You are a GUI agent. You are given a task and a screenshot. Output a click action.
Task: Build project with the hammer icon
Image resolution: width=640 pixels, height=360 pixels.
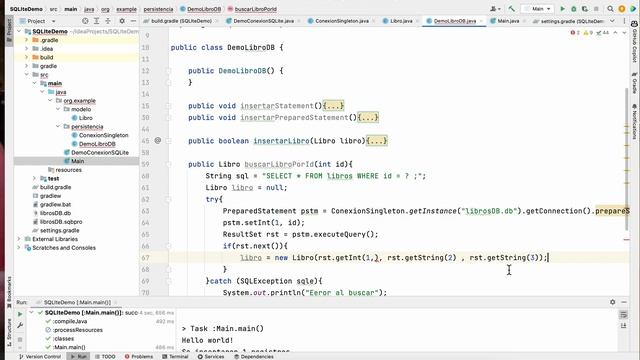coord(511,9)
